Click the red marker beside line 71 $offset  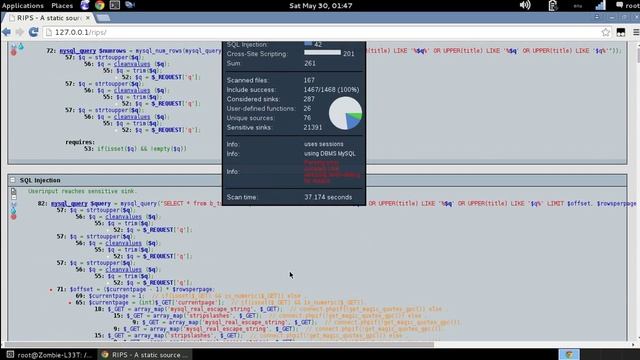[x=51, y=290]
